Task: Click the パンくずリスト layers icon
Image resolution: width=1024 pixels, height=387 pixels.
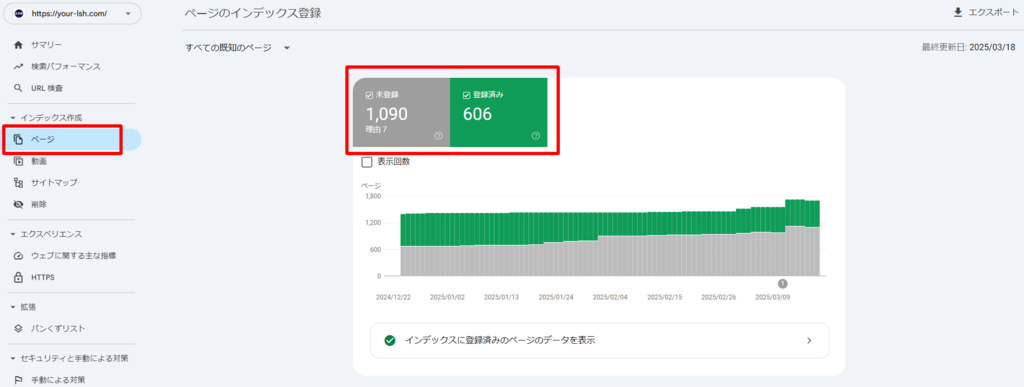Action: [x=18, y=328]
